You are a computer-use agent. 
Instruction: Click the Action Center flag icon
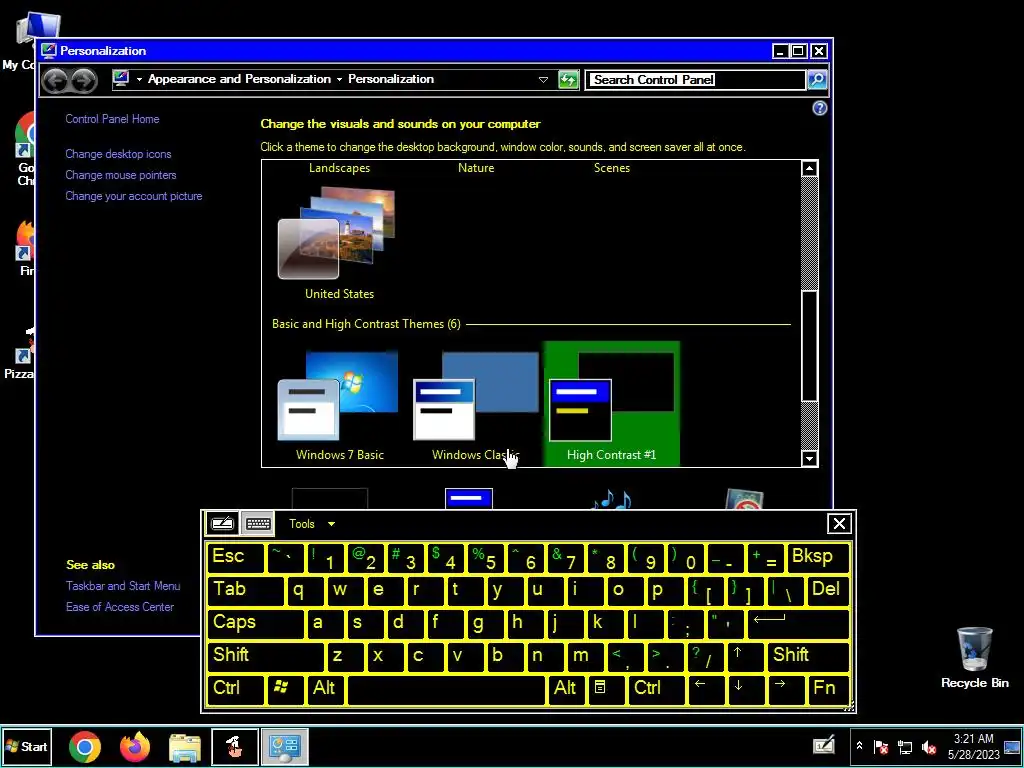pos(881,746)
